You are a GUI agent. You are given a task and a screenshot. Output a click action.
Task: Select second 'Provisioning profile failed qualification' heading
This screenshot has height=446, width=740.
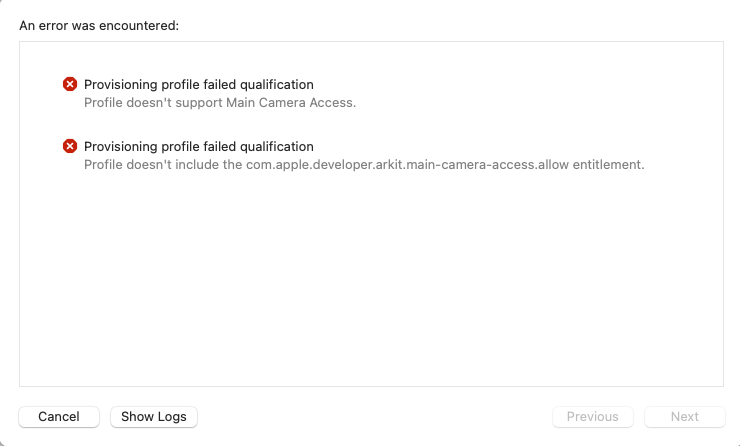point(199,146)
